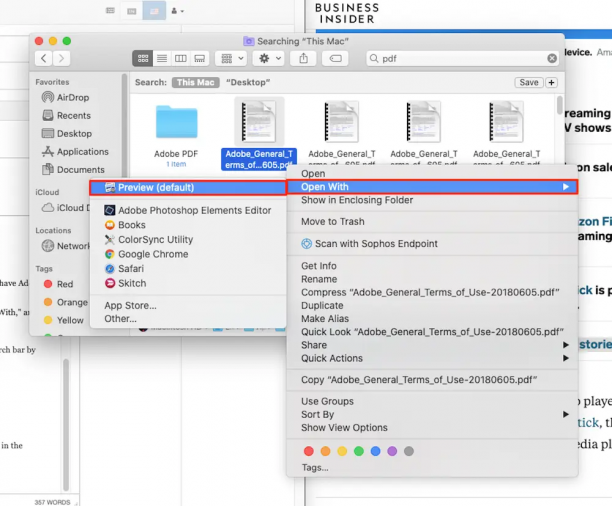This screenshot has width=612, height=506.
Task: Choose Quick Look for the PDF
Action: (432, 332)
